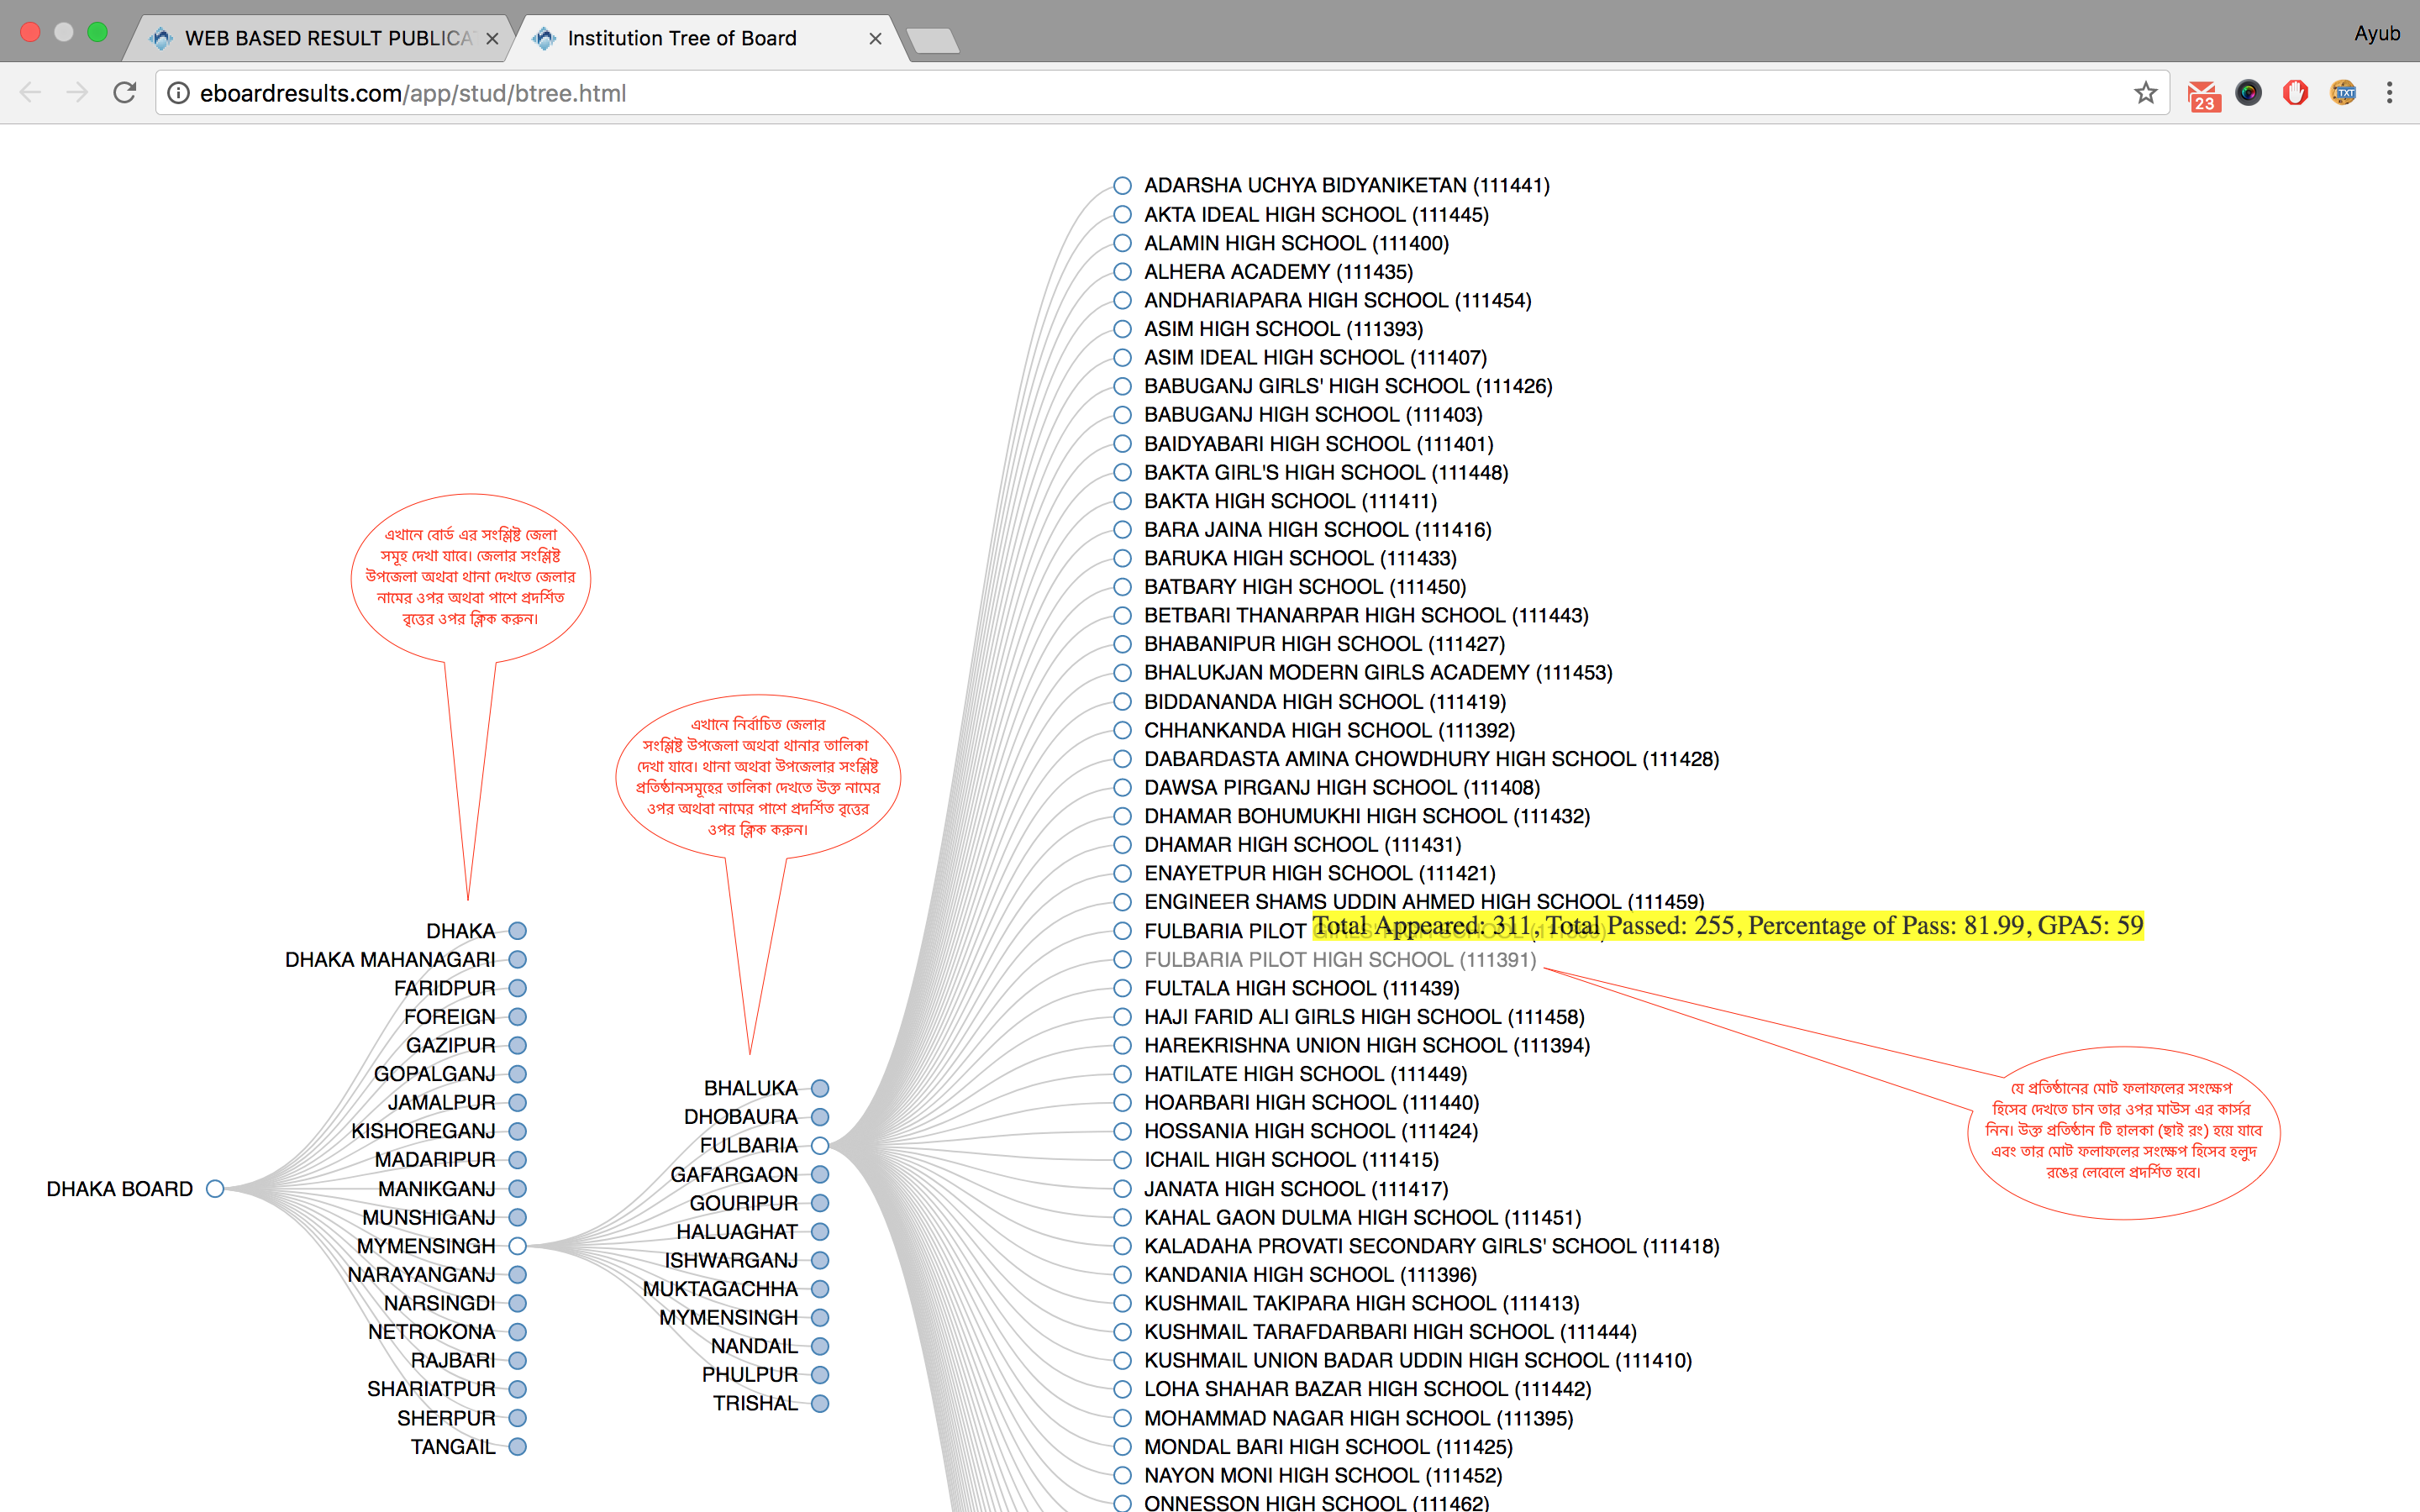Image resolution: width=2420 pixels, height=1512 pixels.
Task: Click circle beside FULTALA HIGH SCHOOL
Action: click(x=1122, y=988)
